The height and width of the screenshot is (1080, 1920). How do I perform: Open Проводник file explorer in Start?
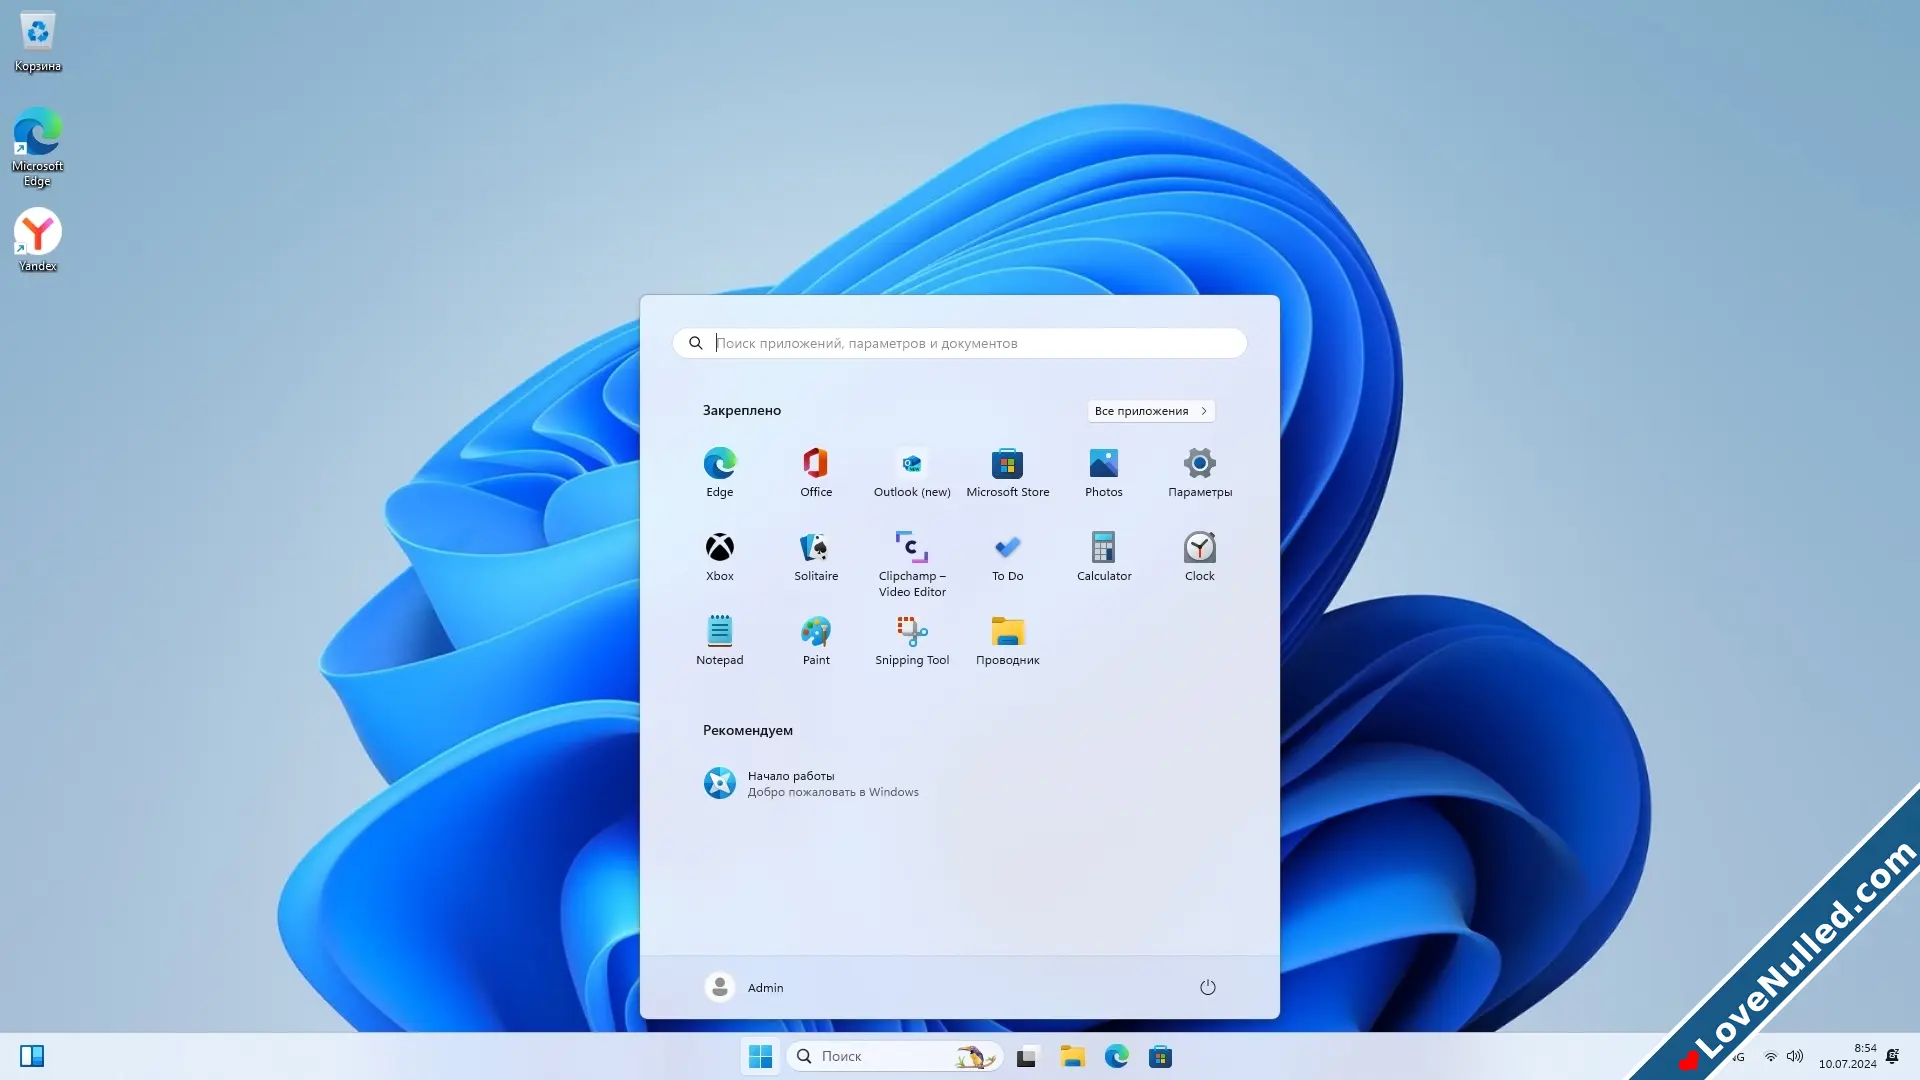(1008, 641)
